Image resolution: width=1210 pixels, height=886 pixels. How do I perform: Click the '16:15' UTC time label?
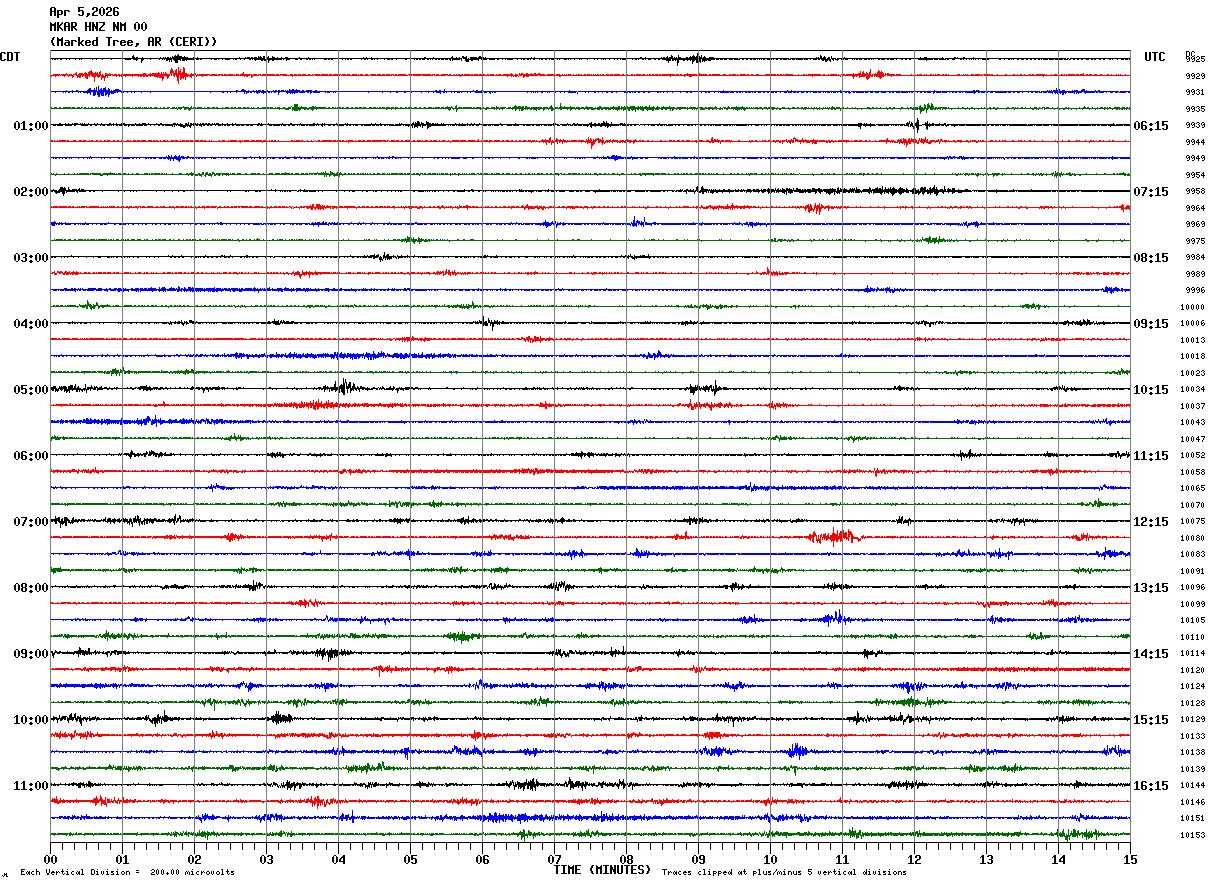click(1151, 786)
